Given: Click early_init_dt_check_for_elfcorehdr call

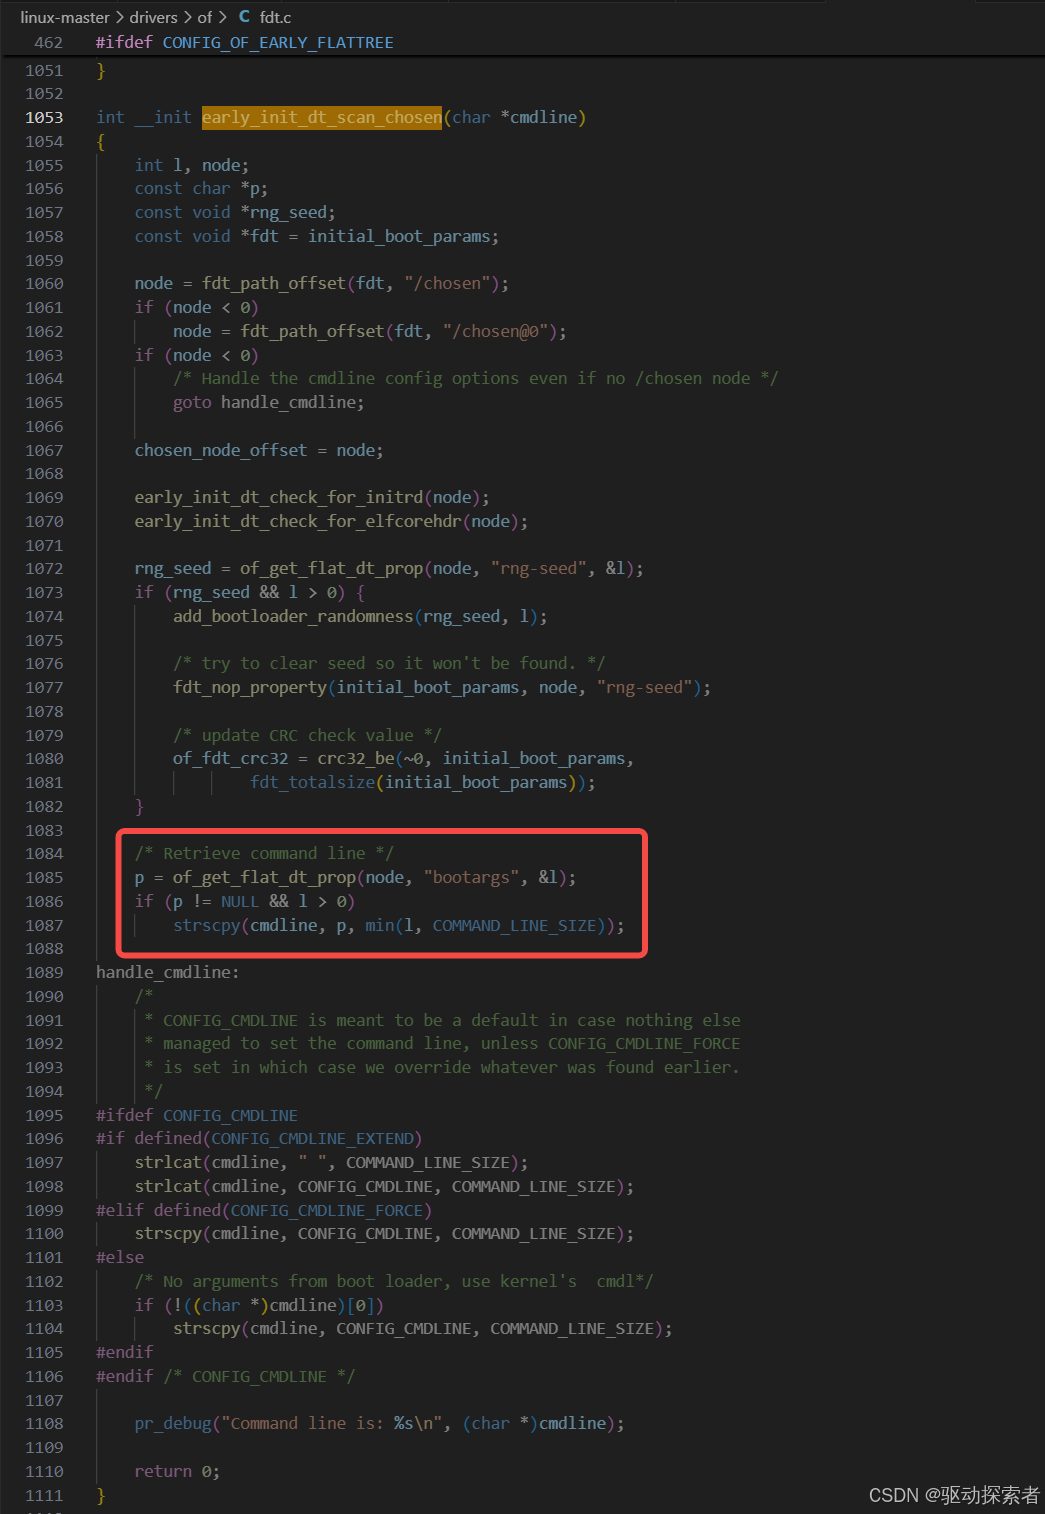Looking at the screenshot, I should pyautogui.click(x=331, y=522).
